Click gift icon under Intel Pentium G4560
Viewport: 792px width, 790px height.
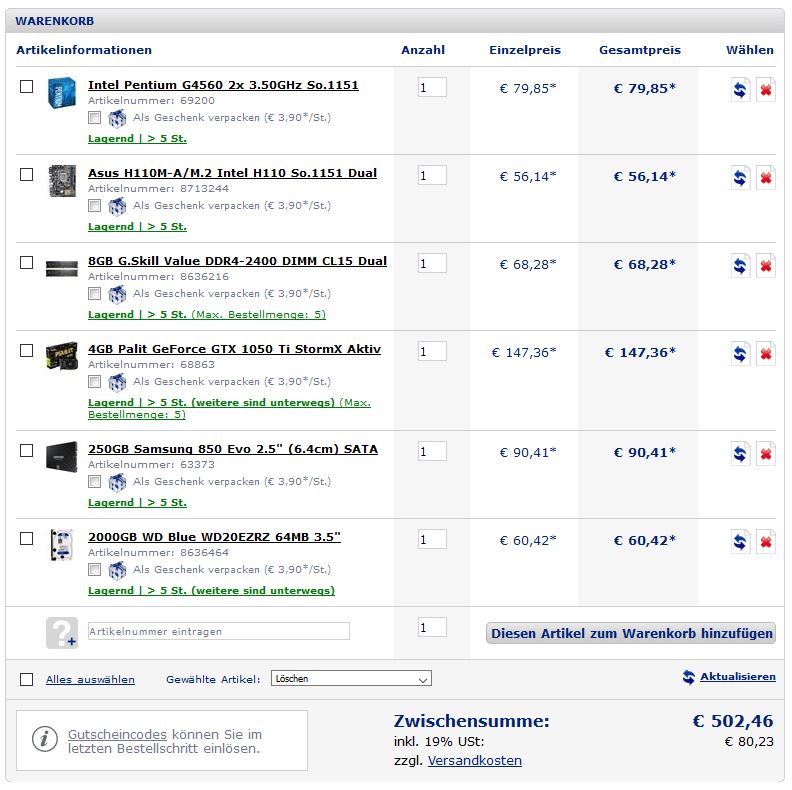point(117,118)
